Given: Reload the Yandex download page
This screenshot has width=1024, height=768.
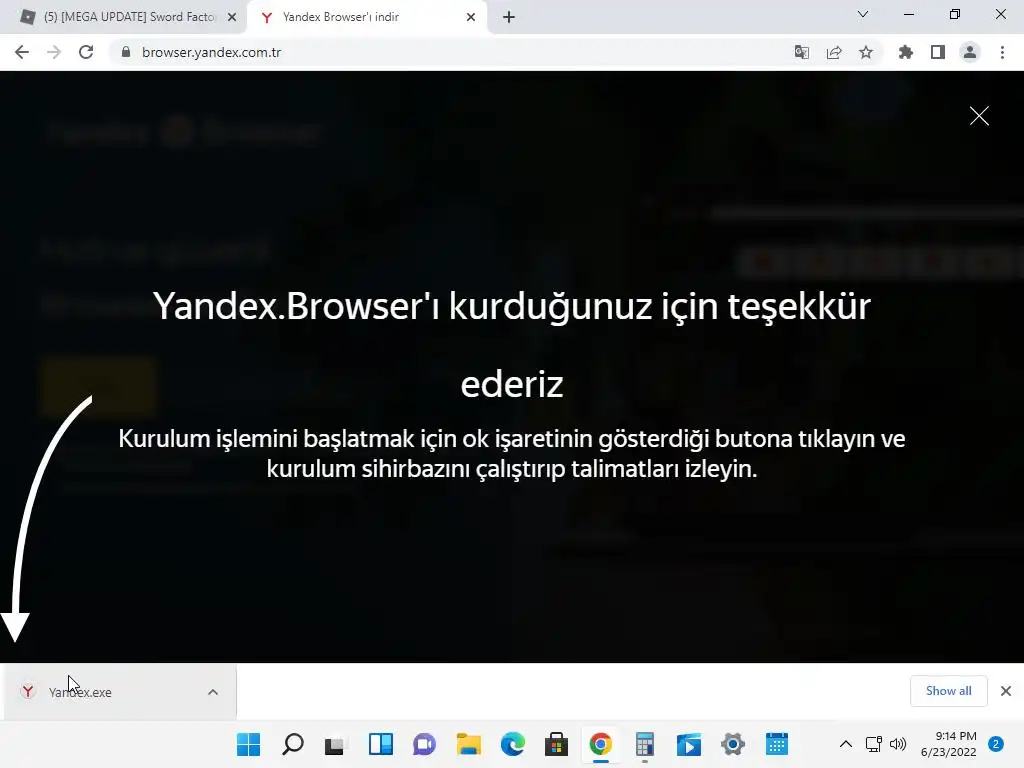Looking at the screenshot, I should (86, 52).
